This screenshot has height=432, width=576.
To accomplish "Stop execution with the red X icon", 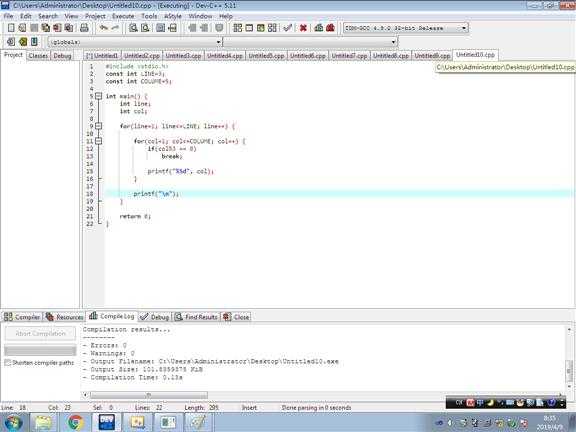I will tap(303, 28).
